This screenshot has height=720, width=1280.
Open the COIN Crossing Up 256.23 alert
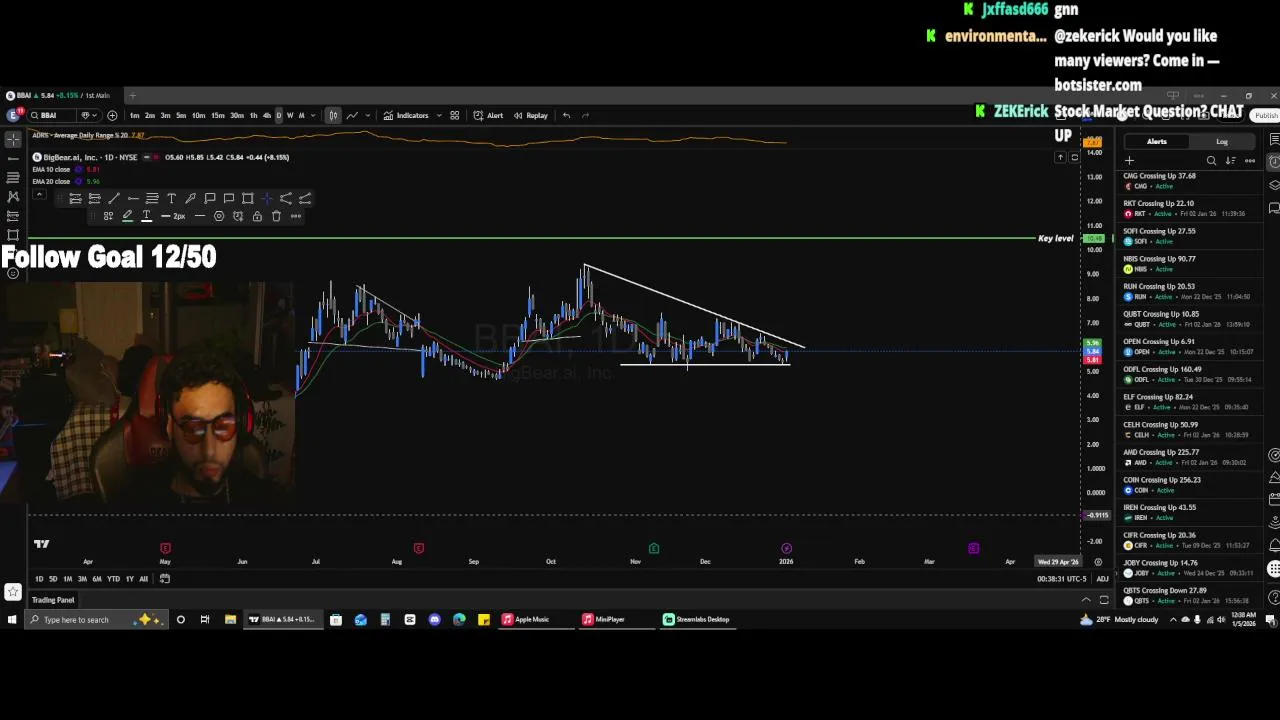(x=1190, y=485)
